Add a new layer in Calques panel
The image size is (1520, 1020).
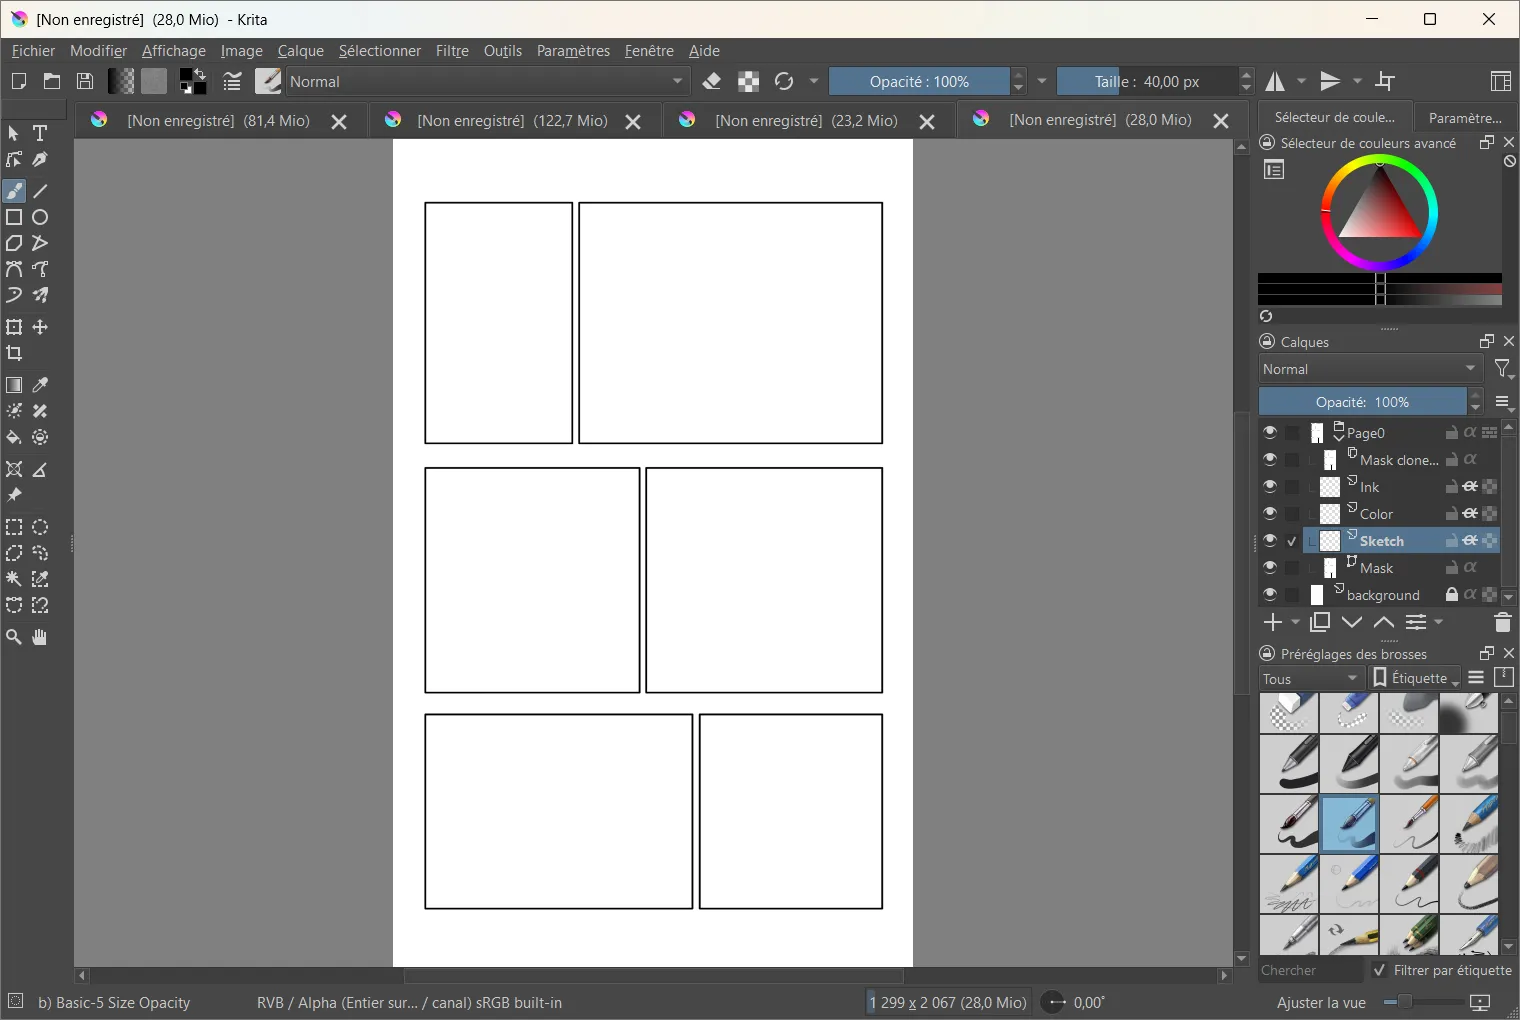click(x=1273, y=622)
